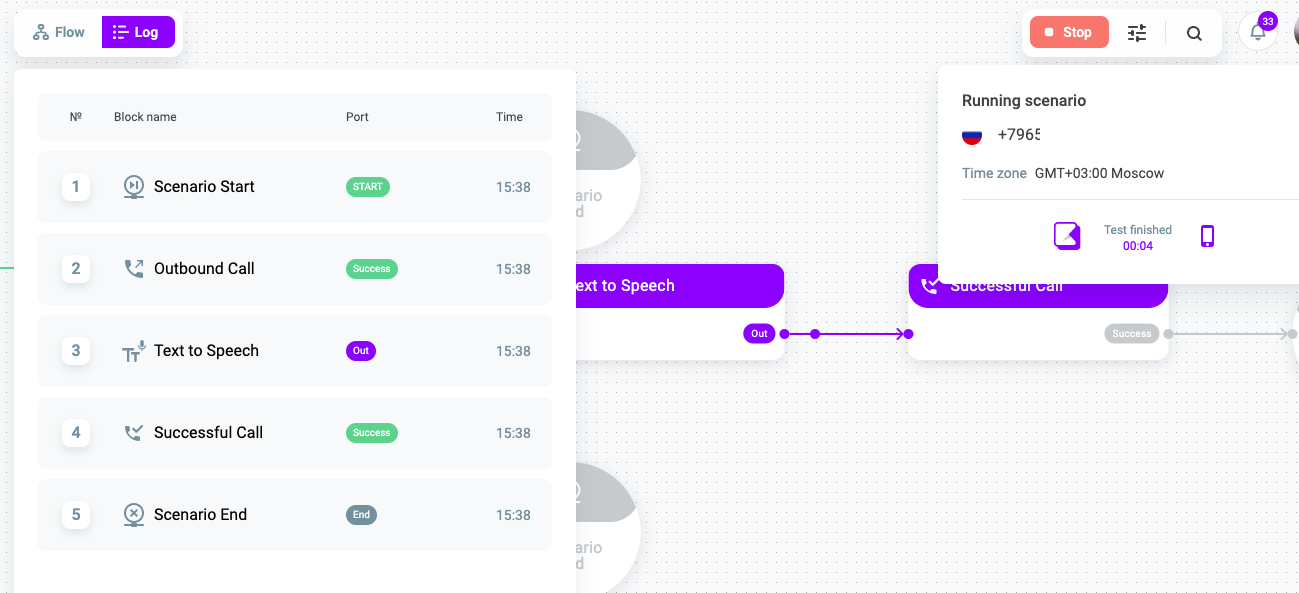
Task: Click the grey Success port on canvas node
Action: pyautogui.click(x=1132, y=334)
